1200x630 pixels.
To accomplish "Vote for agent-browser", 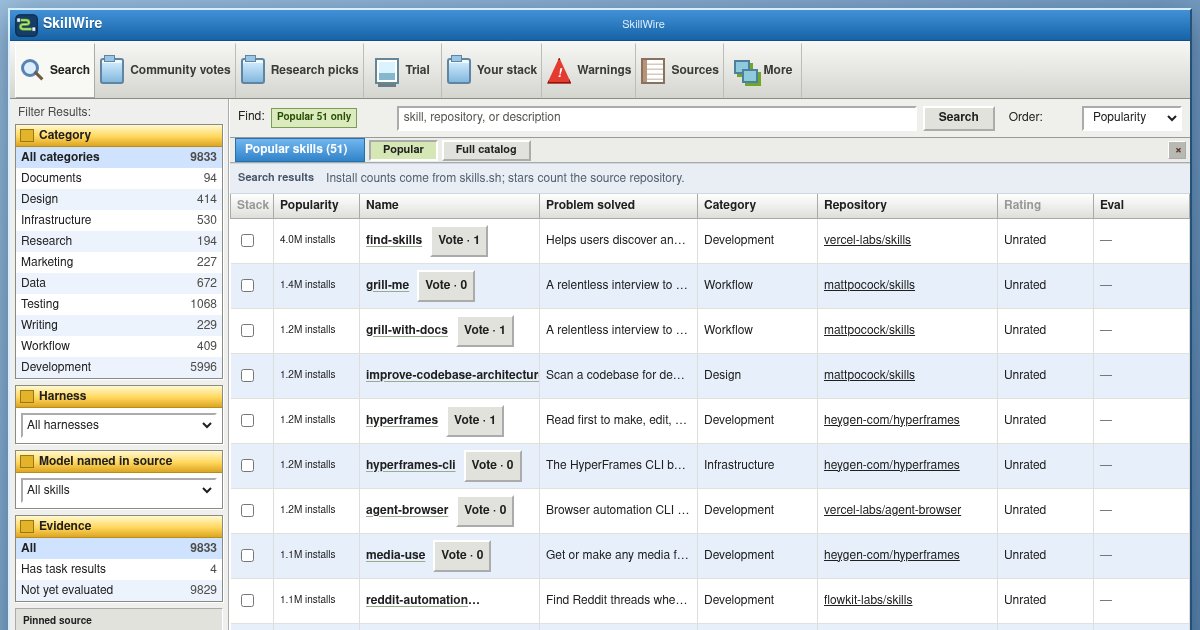I will tap(485, 510).
